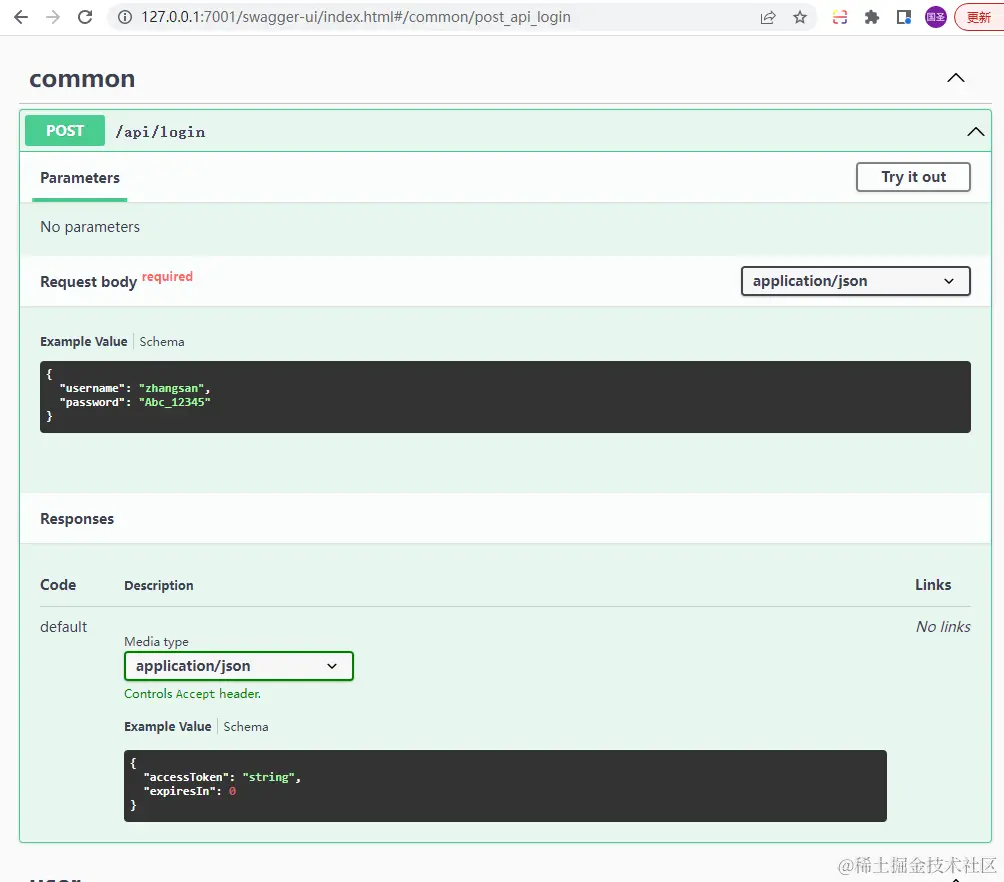Collapse the POST /api/login operation
The width and height of the screenshot is (1004, 882).
[x=975, y=132]
